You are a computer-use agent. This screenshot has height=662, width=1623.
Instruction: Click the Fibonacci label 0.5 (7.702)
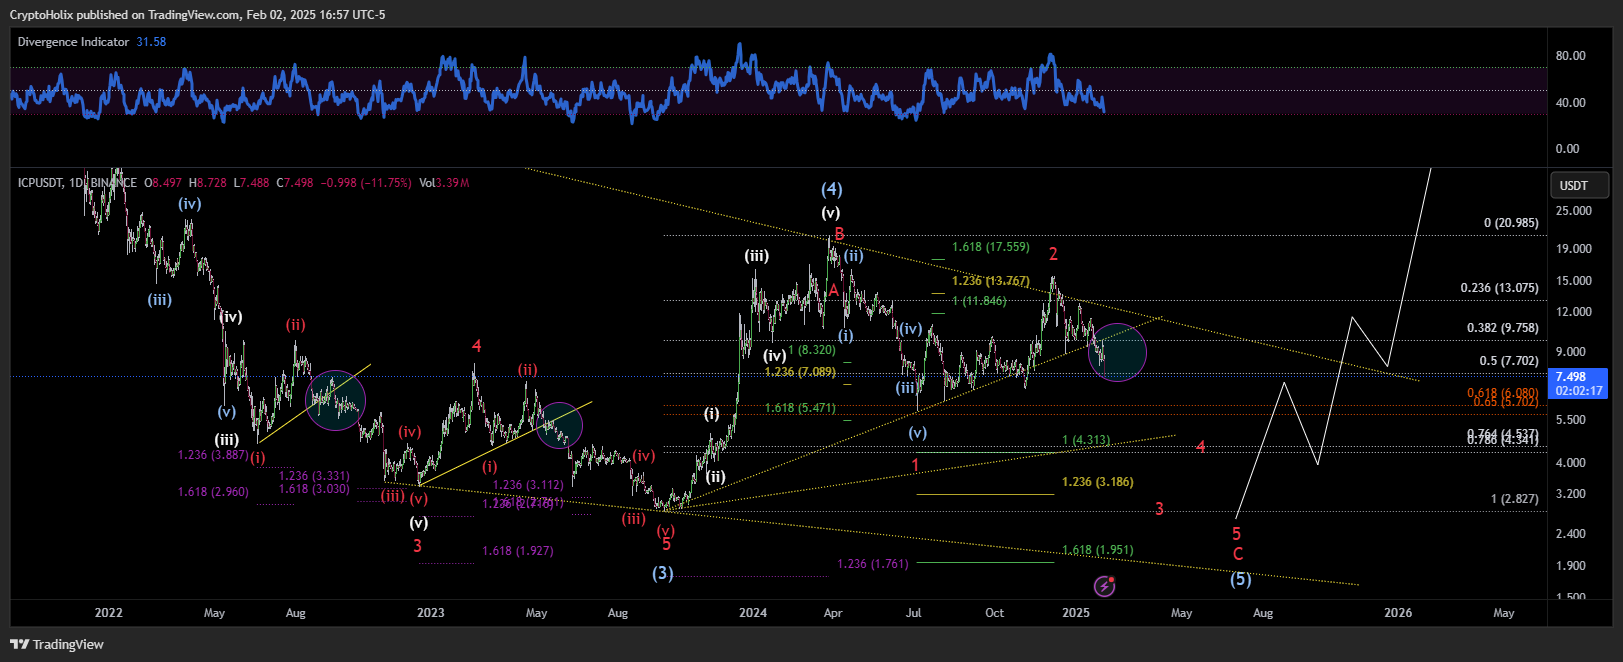point(1509,361)
